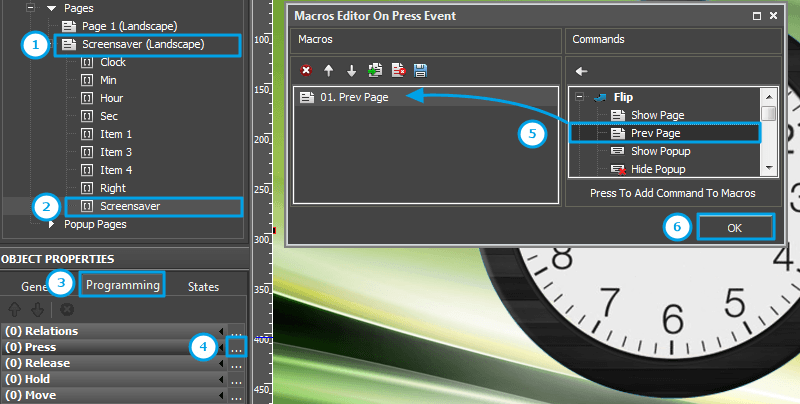Screen dimensions: 800x404
Task: Confirm with the OK button
Action: pos(734,228)
